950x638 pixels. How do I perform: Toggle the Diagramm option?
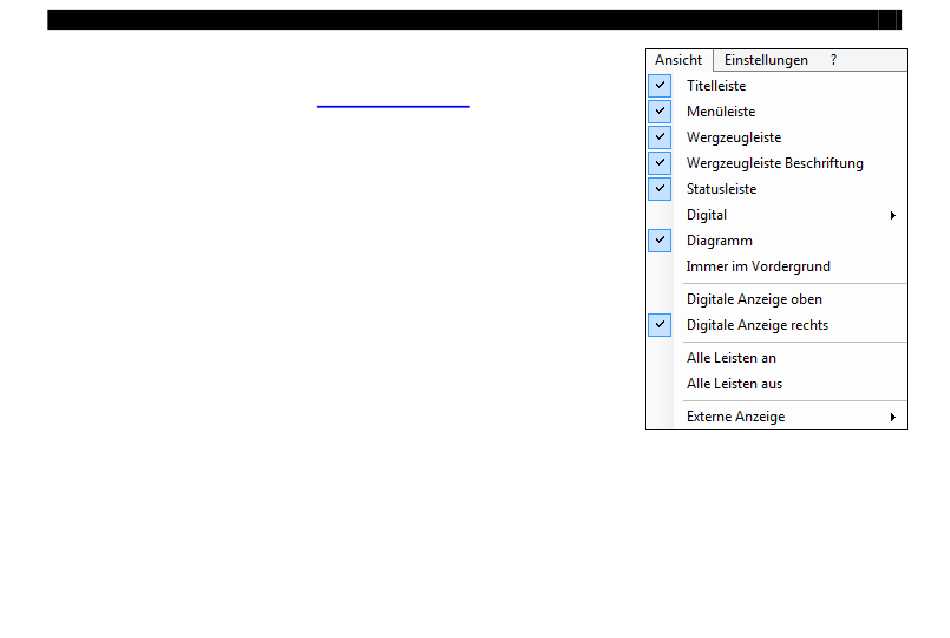coord(777,241)
